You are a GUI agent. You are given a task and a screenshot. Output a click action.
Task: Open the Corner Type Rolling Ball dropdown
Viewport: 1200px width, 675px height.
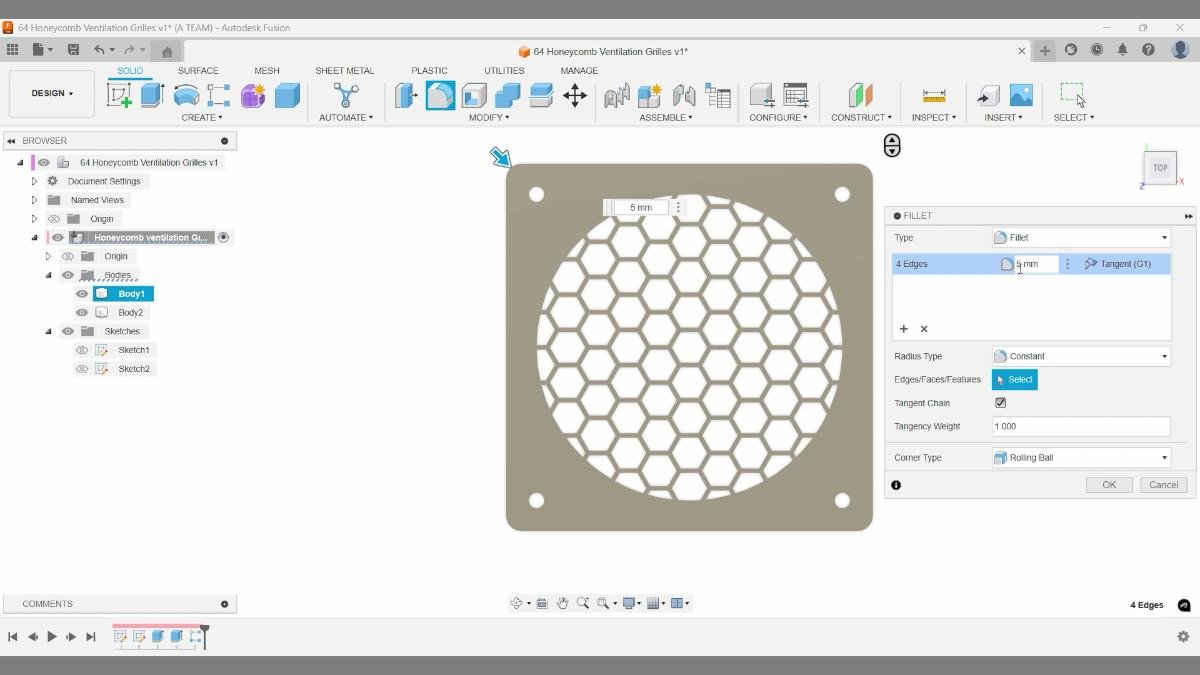coord(1081,458)
